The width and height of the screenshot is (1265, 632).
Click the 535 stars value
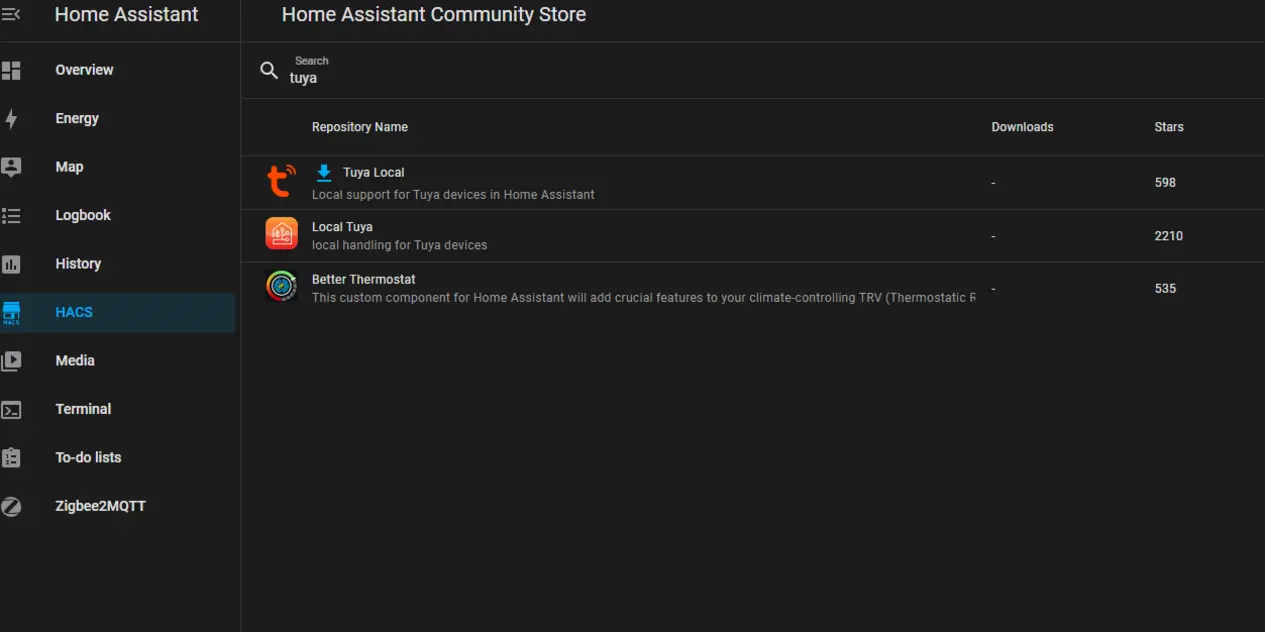(x=1165, y=288)
